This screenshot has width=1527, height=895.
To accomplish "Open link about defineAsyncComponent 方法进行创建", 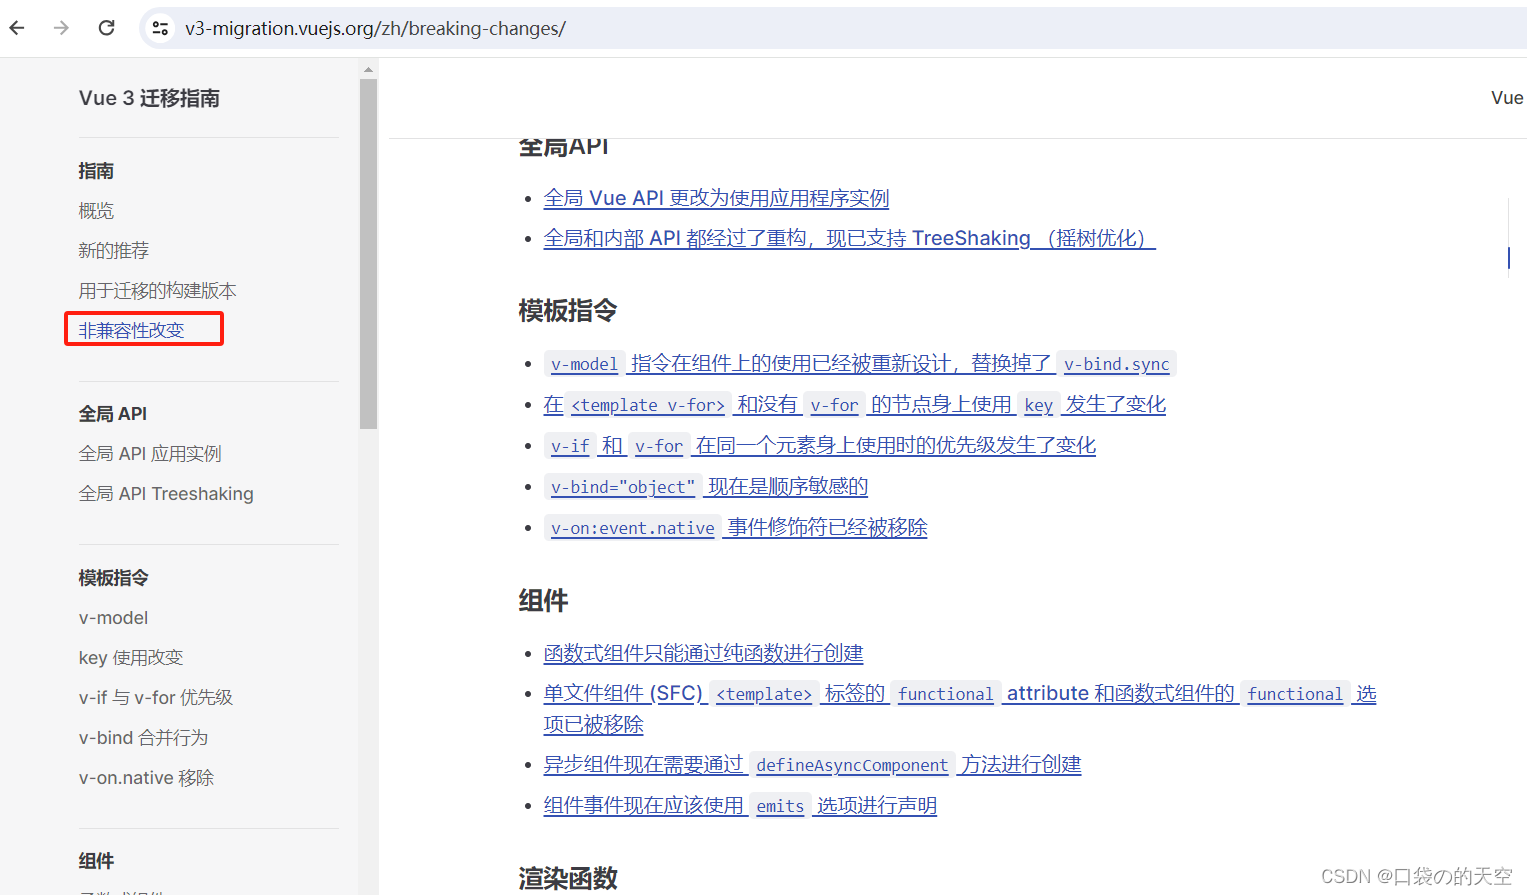I will pyautogui.click(x=813, y=765).
